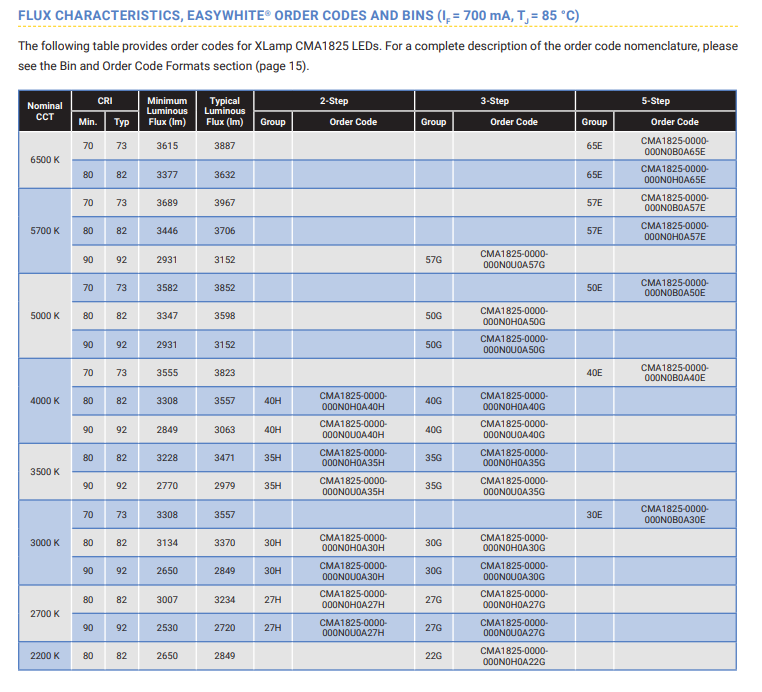This screenshot has height=692, width=762.
Task: Click the '5000 K' row label
Action: tap(45, 316)
